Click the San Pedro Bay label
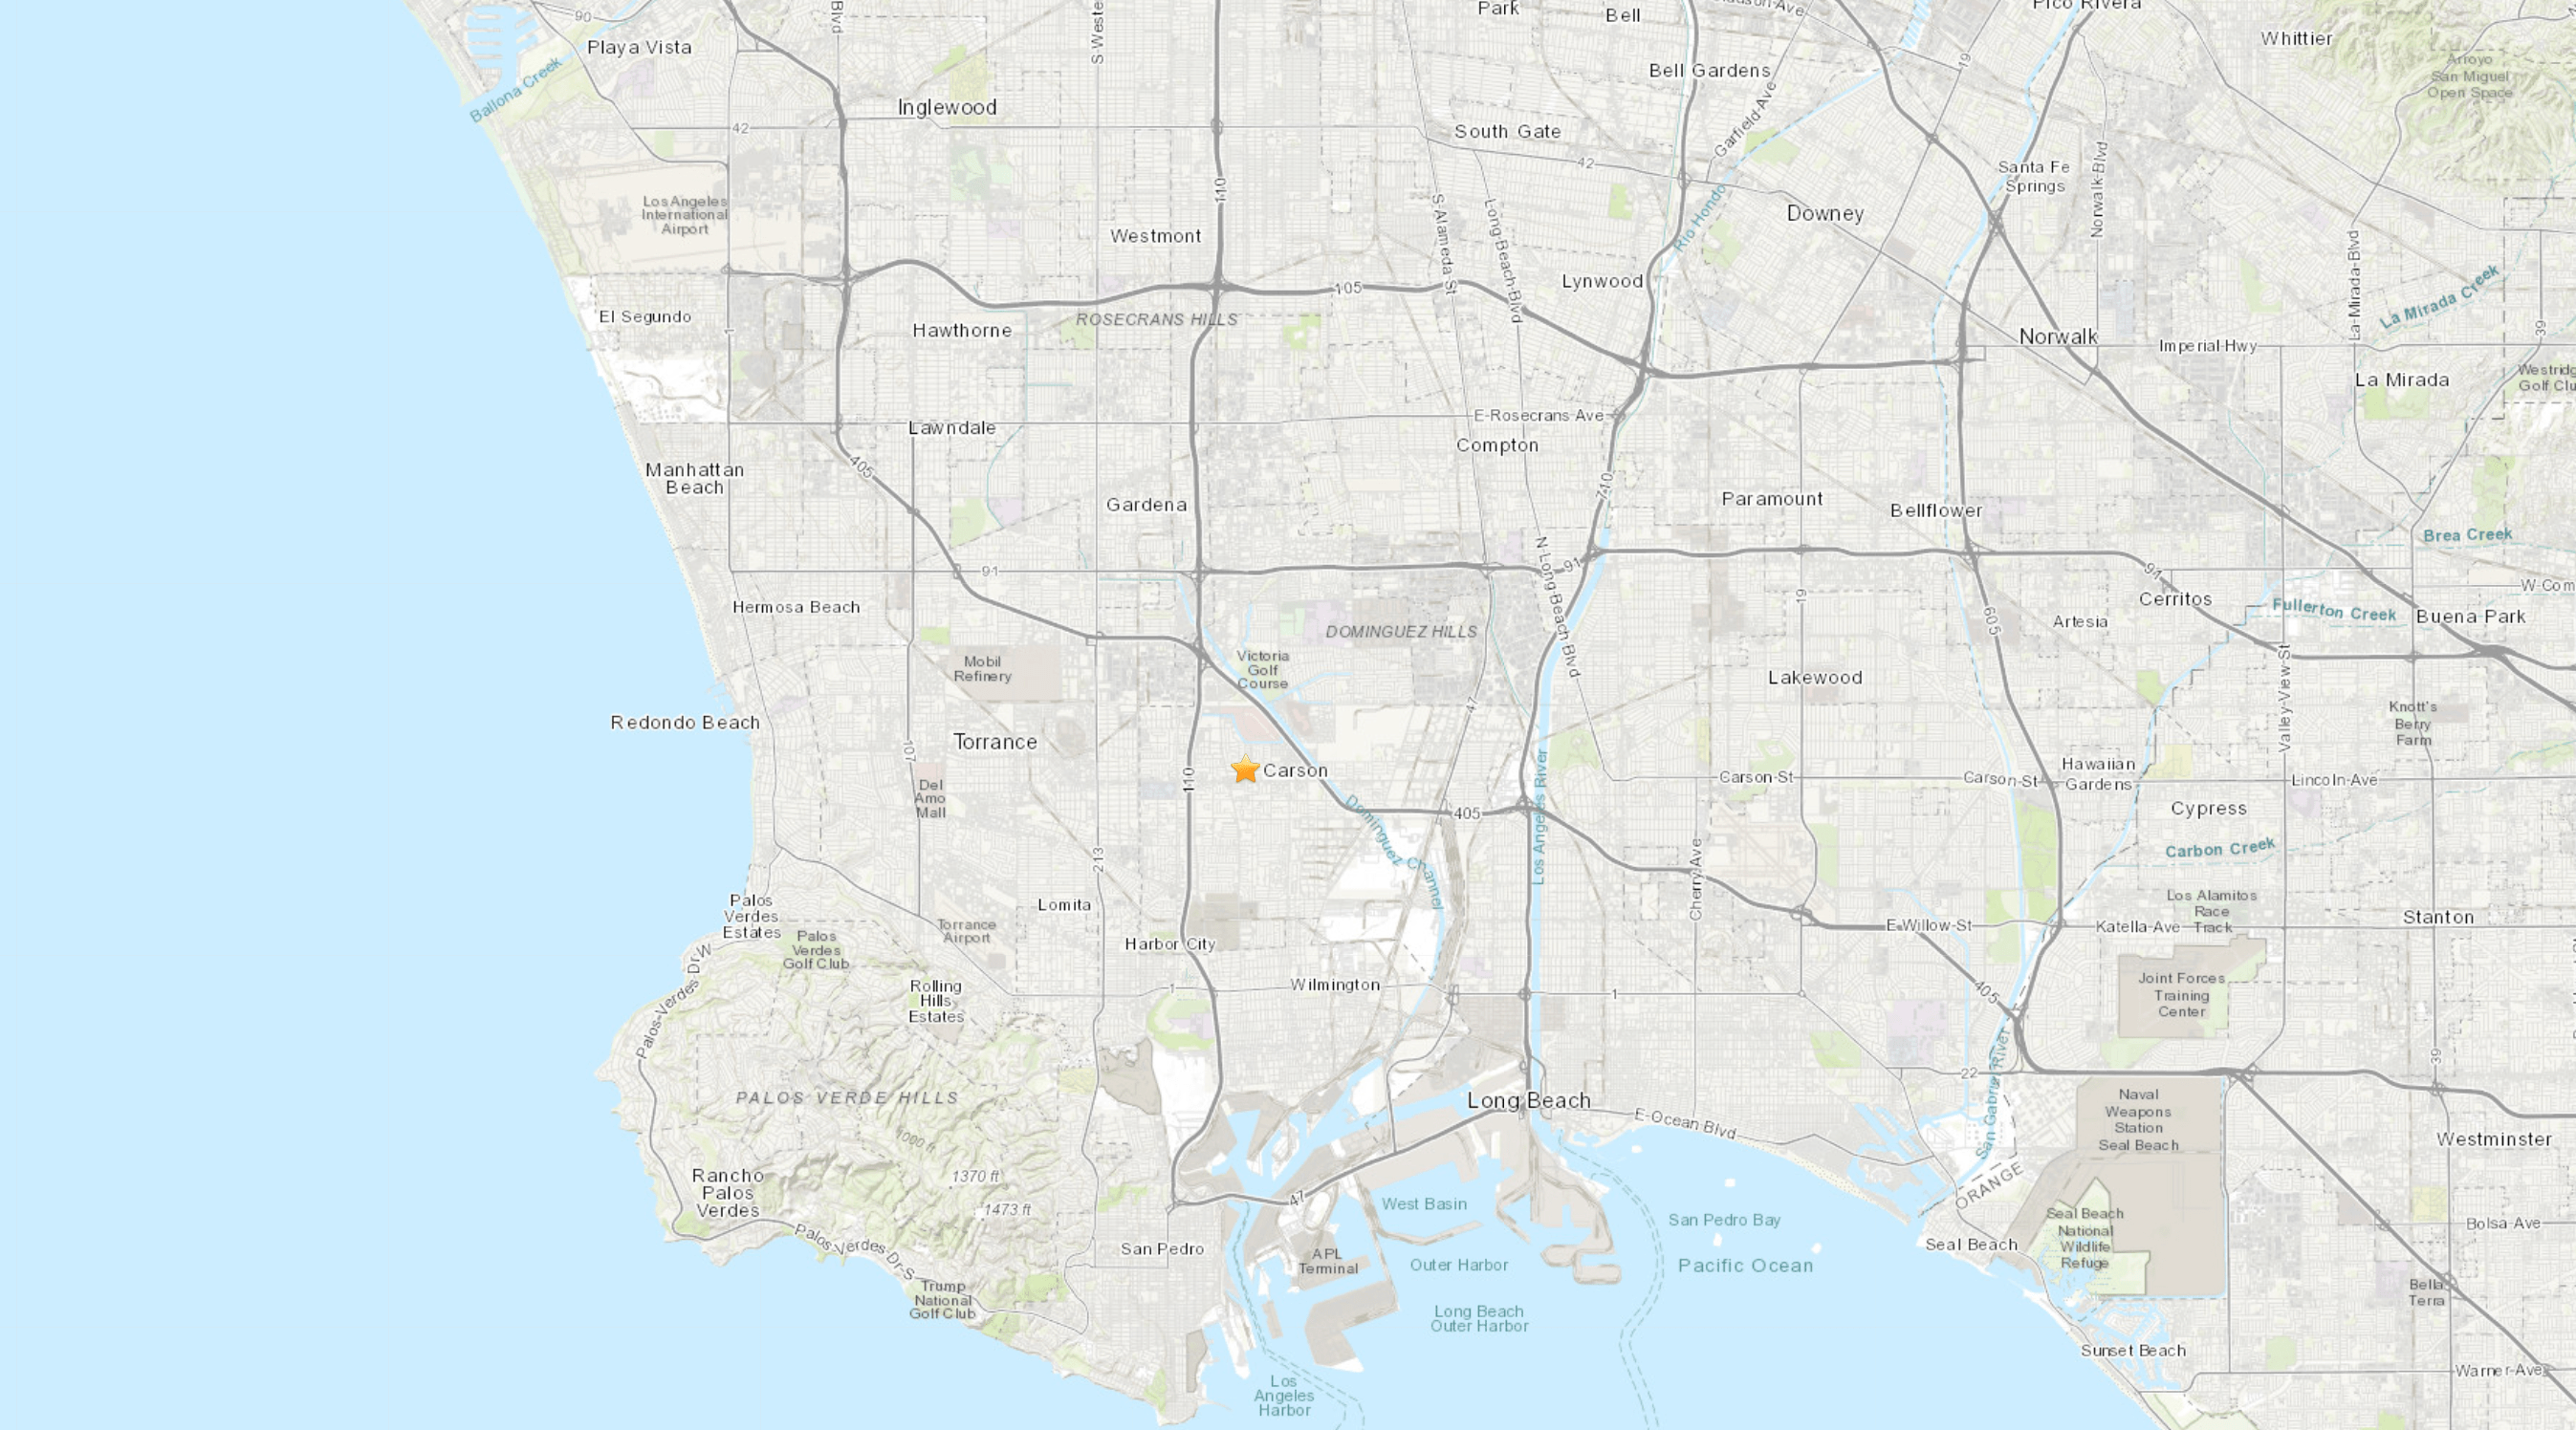The height and width of the screenshot is (1430, 2576). click(1724, 1221)
